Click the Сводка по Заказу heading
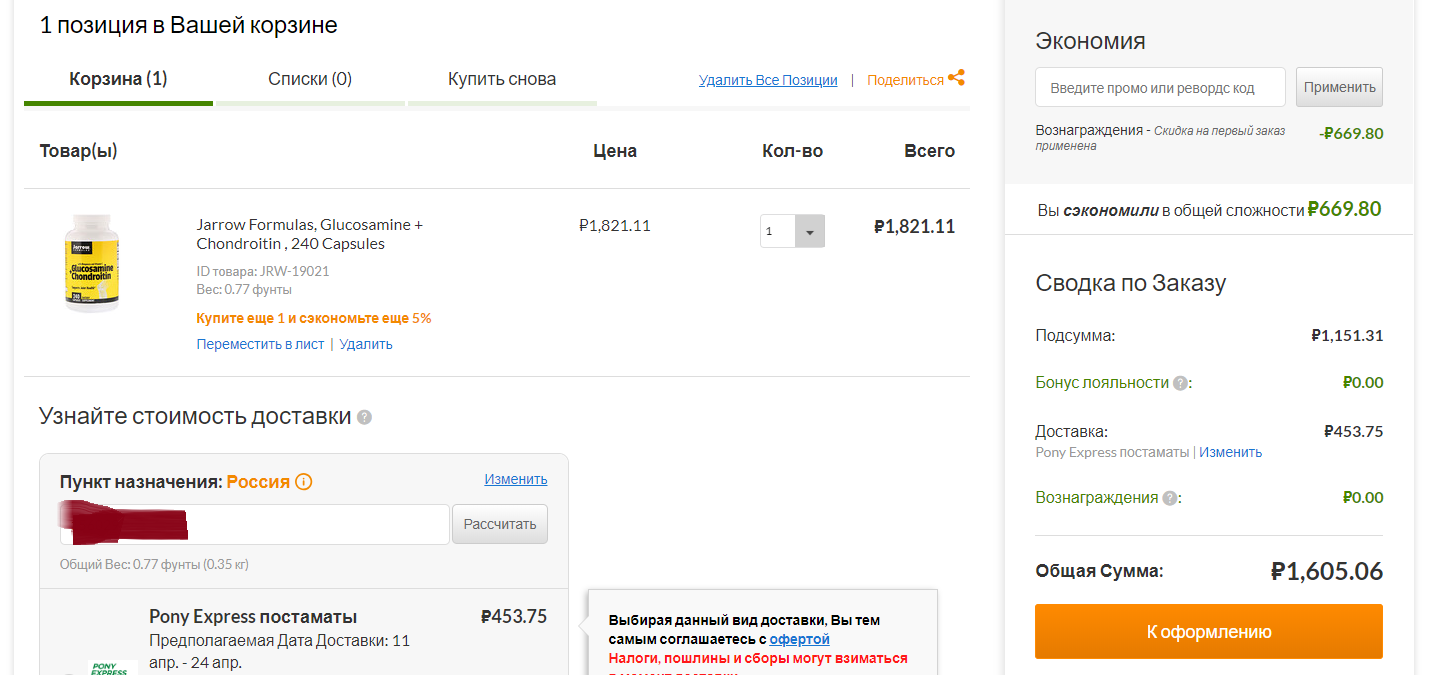Screen dimensions: 1429x675 (x=1131, y=283)
